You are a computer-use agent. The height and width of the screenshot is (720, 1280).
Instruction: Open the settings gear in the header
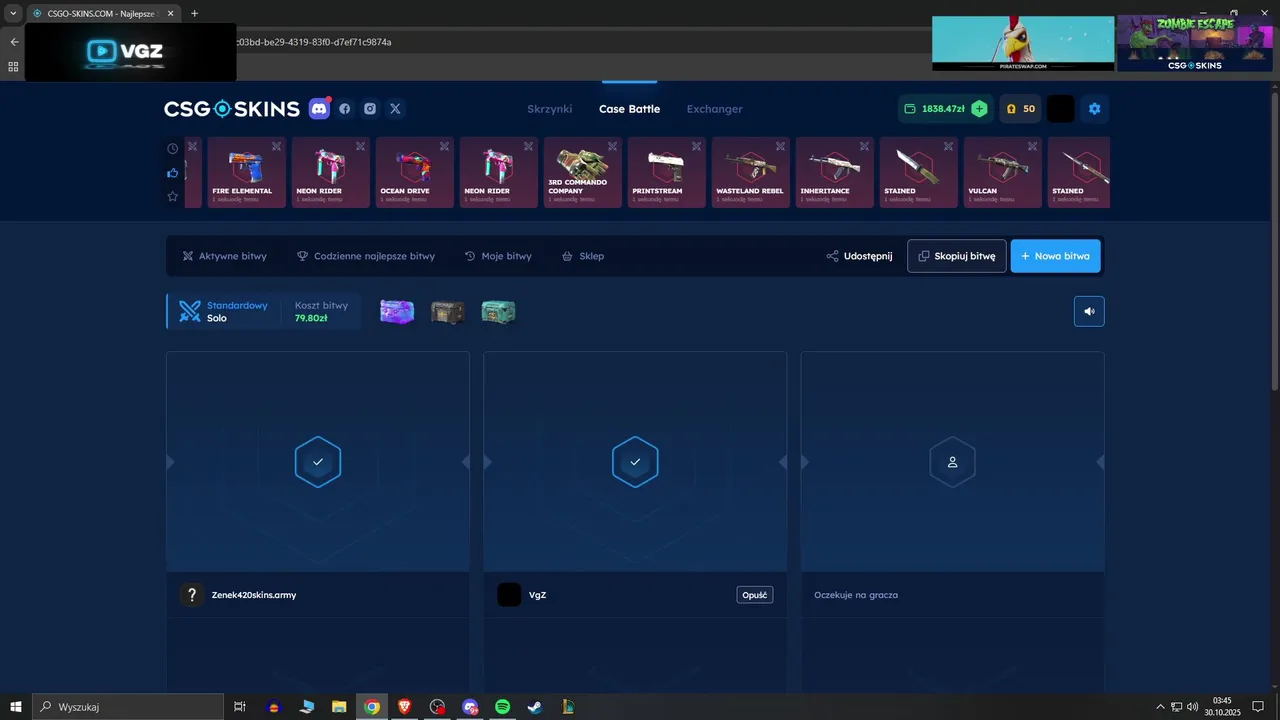click(x=1094, y=109)
